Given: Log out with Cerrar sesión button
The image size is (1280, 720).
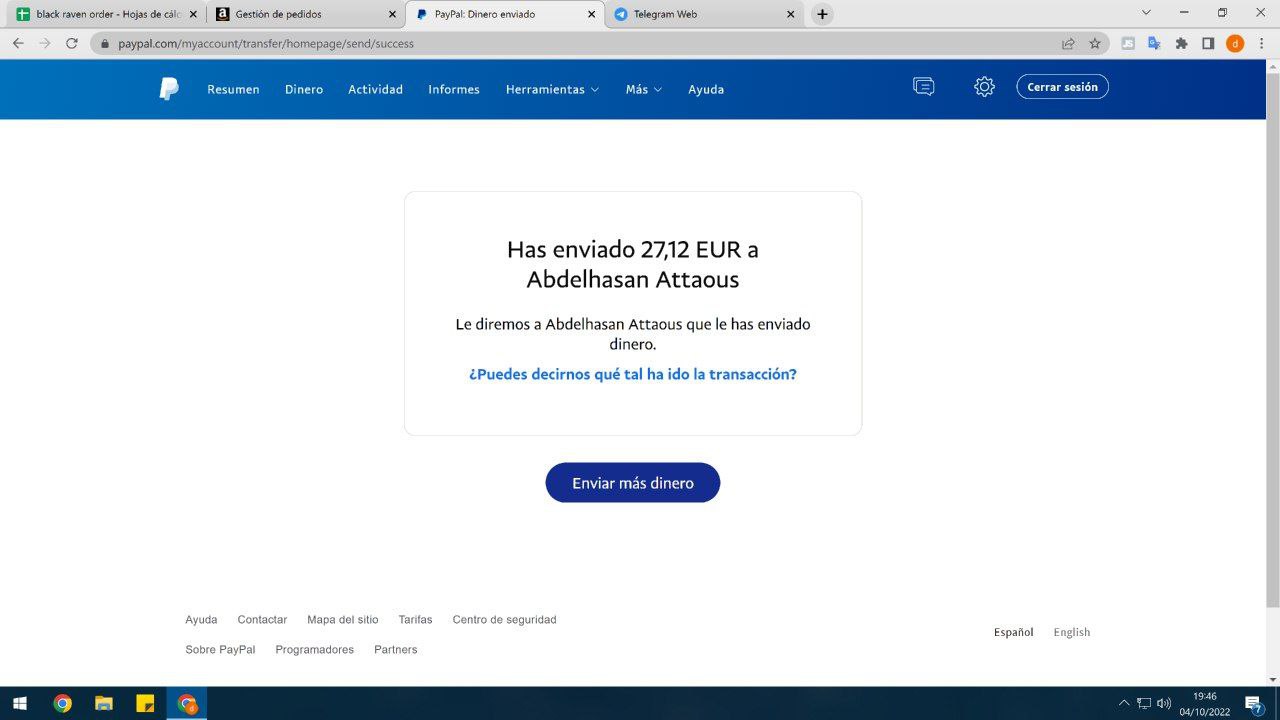Looking at the screenshot, I should click(1062, 87).
